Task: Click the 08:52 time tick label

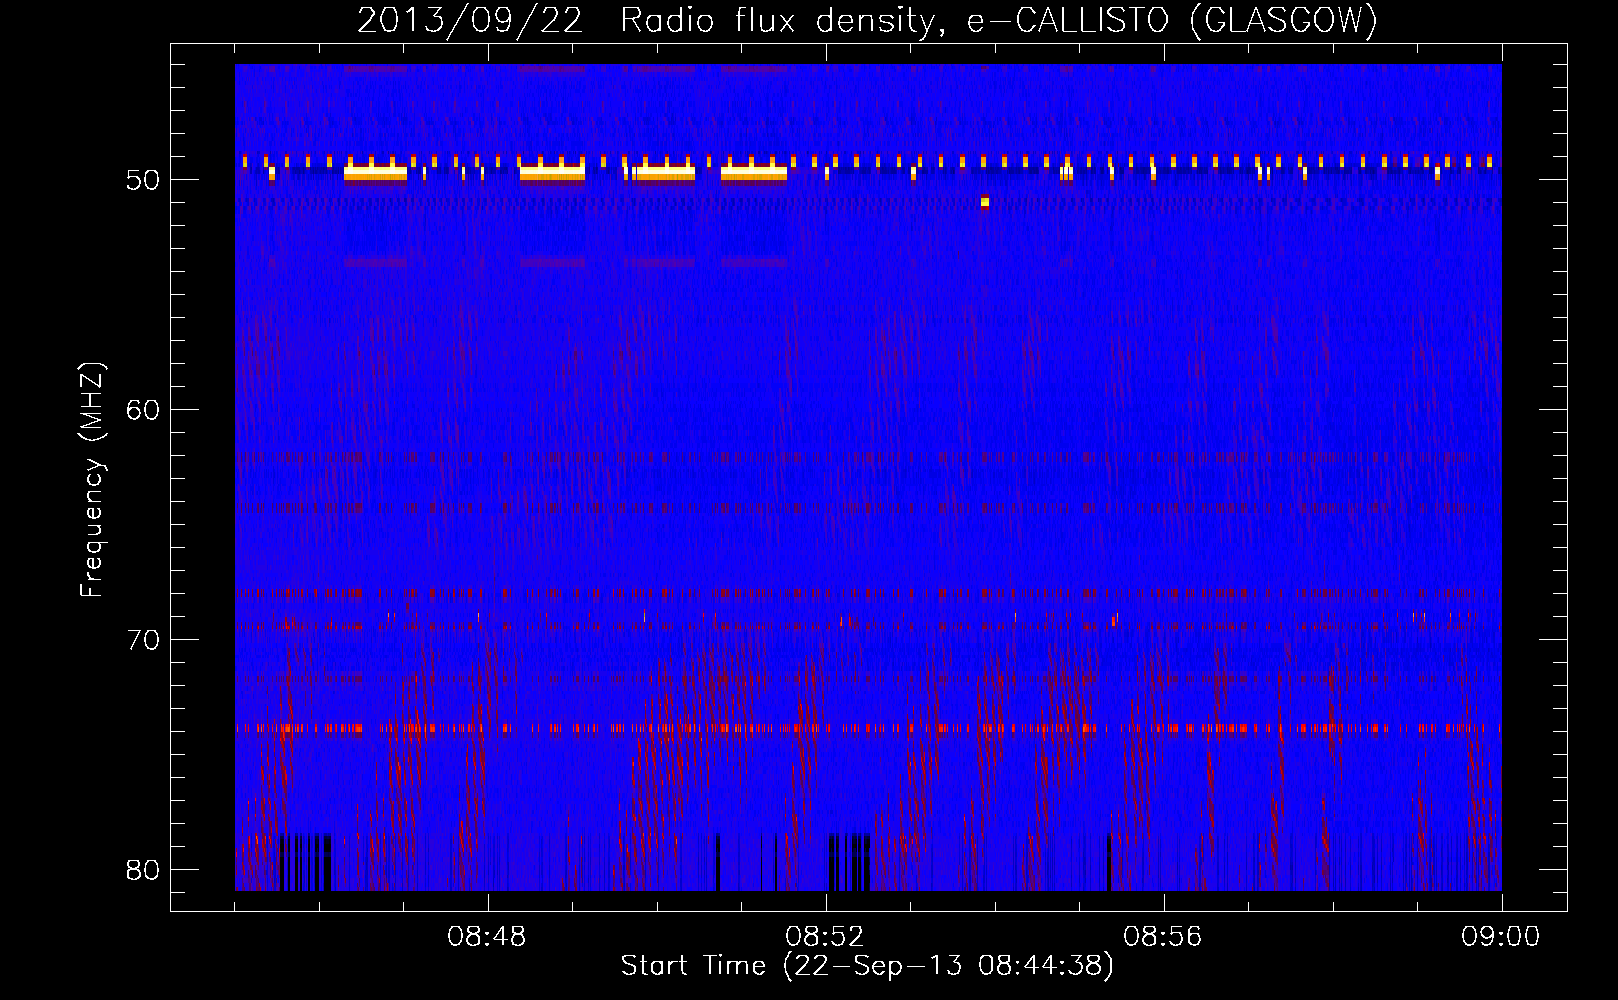Action: pyautogui.click(x=825, y=937)
